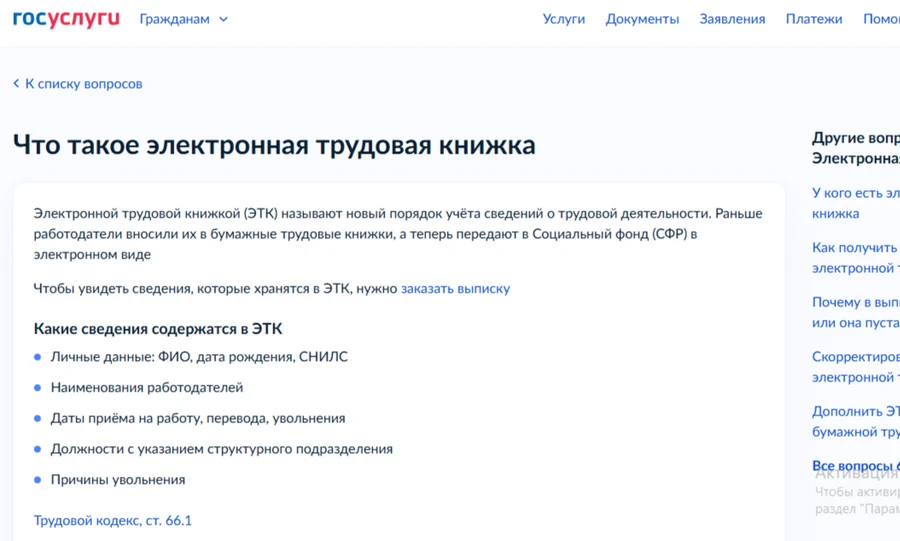The image size is (900, 541).
Task: Click bullet text Личные данные: ФИО, дата рождения, СНИЛС
Action: coord(199,357)
